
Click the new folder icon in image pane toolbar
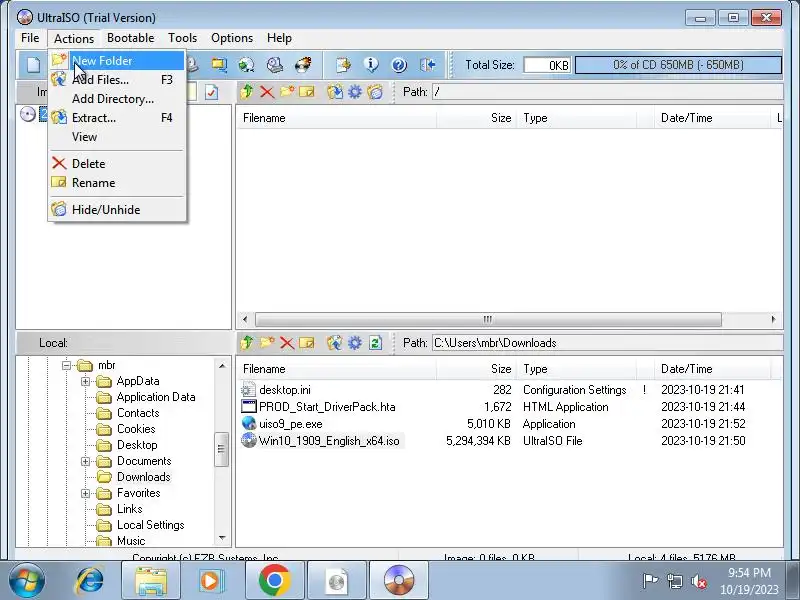pyautogui.click(x=287, y=92)
